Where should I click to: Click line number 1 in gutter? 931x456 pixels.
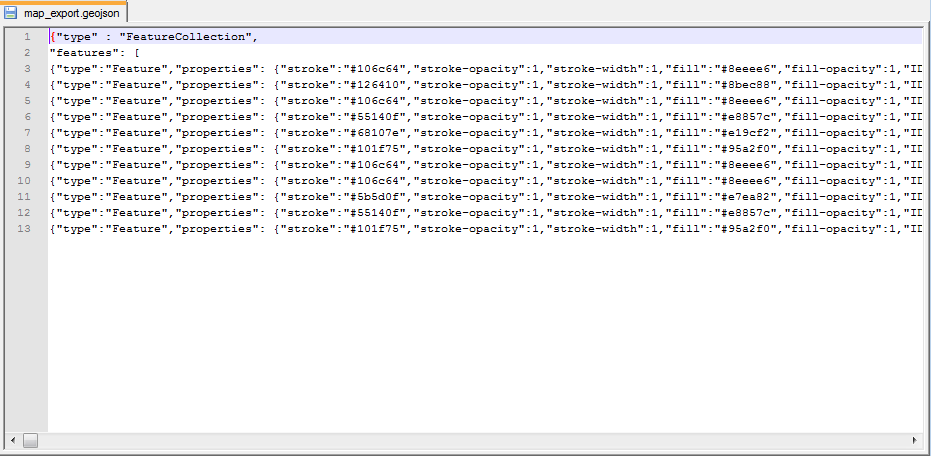pyautogui.click(x=27, y=37)
